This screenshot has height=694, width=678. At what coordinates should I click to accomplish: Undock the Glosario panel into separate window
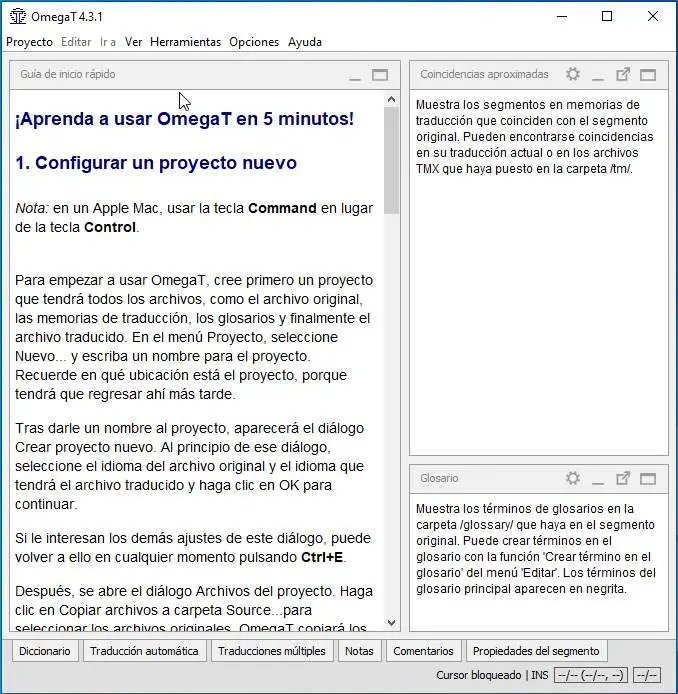tap(623, 478)
